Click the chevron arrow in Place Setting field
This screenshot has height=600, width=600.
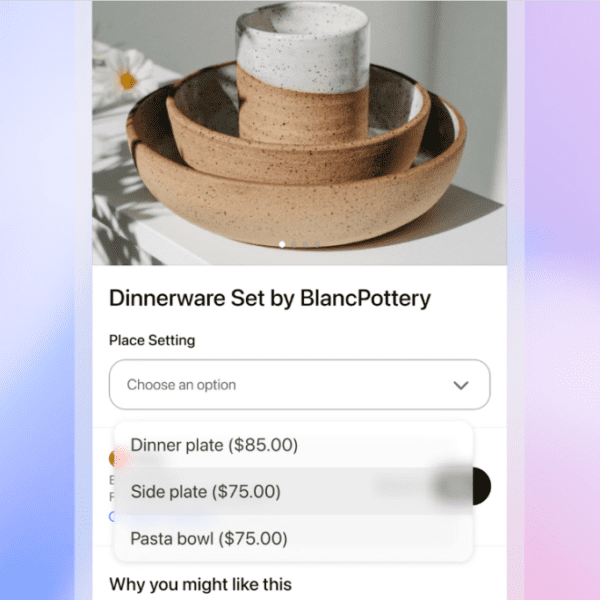pos(461,385)
